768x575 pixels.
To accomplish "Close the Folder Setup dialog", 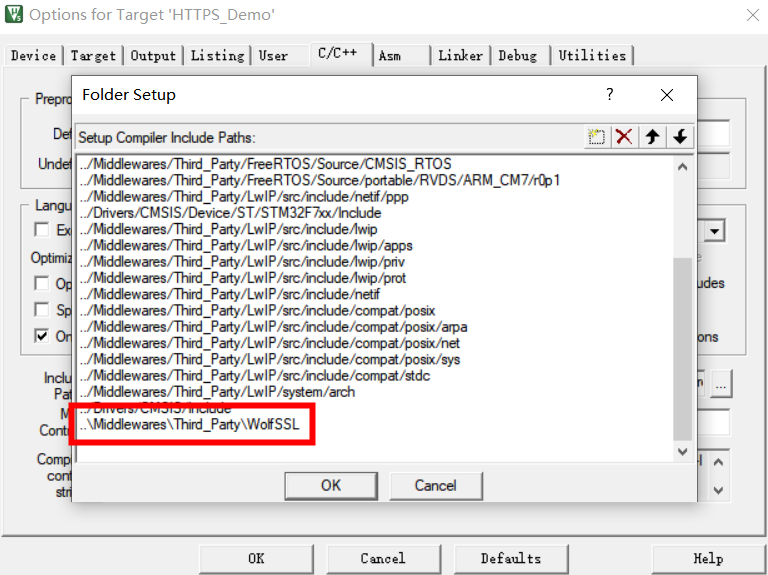I will click(667, 95).
